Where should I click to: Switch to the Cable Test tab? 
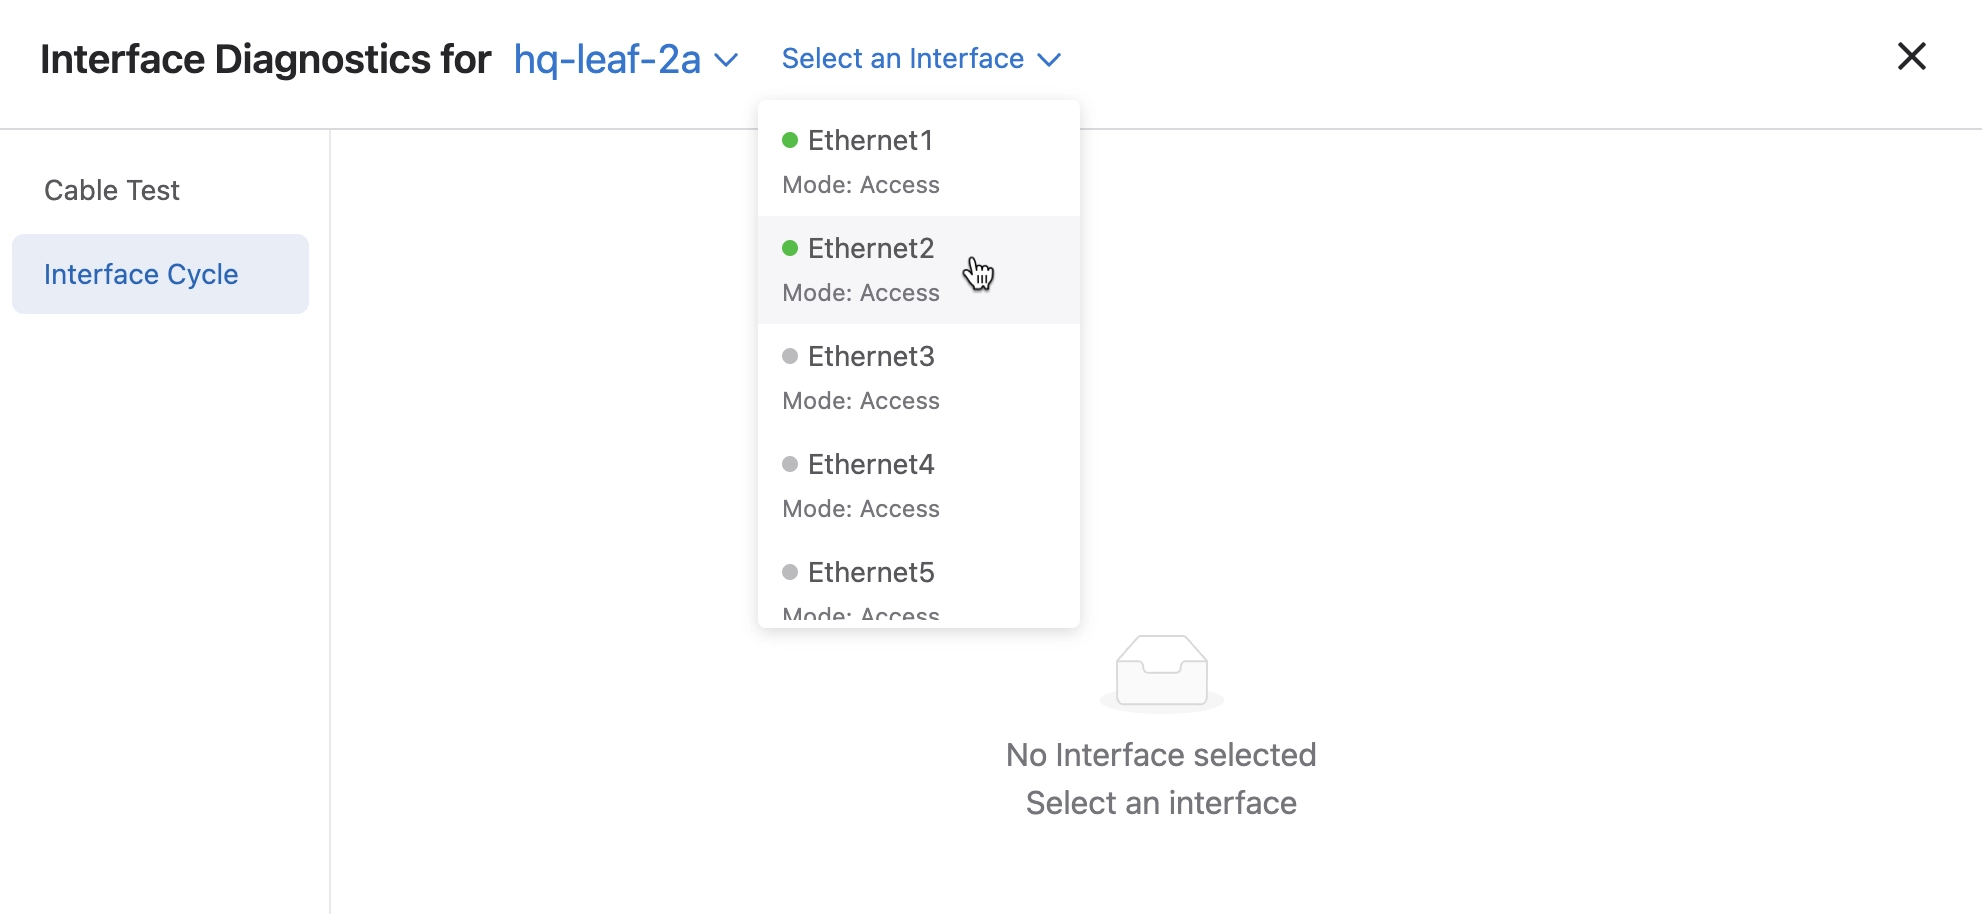coord(112,190)
